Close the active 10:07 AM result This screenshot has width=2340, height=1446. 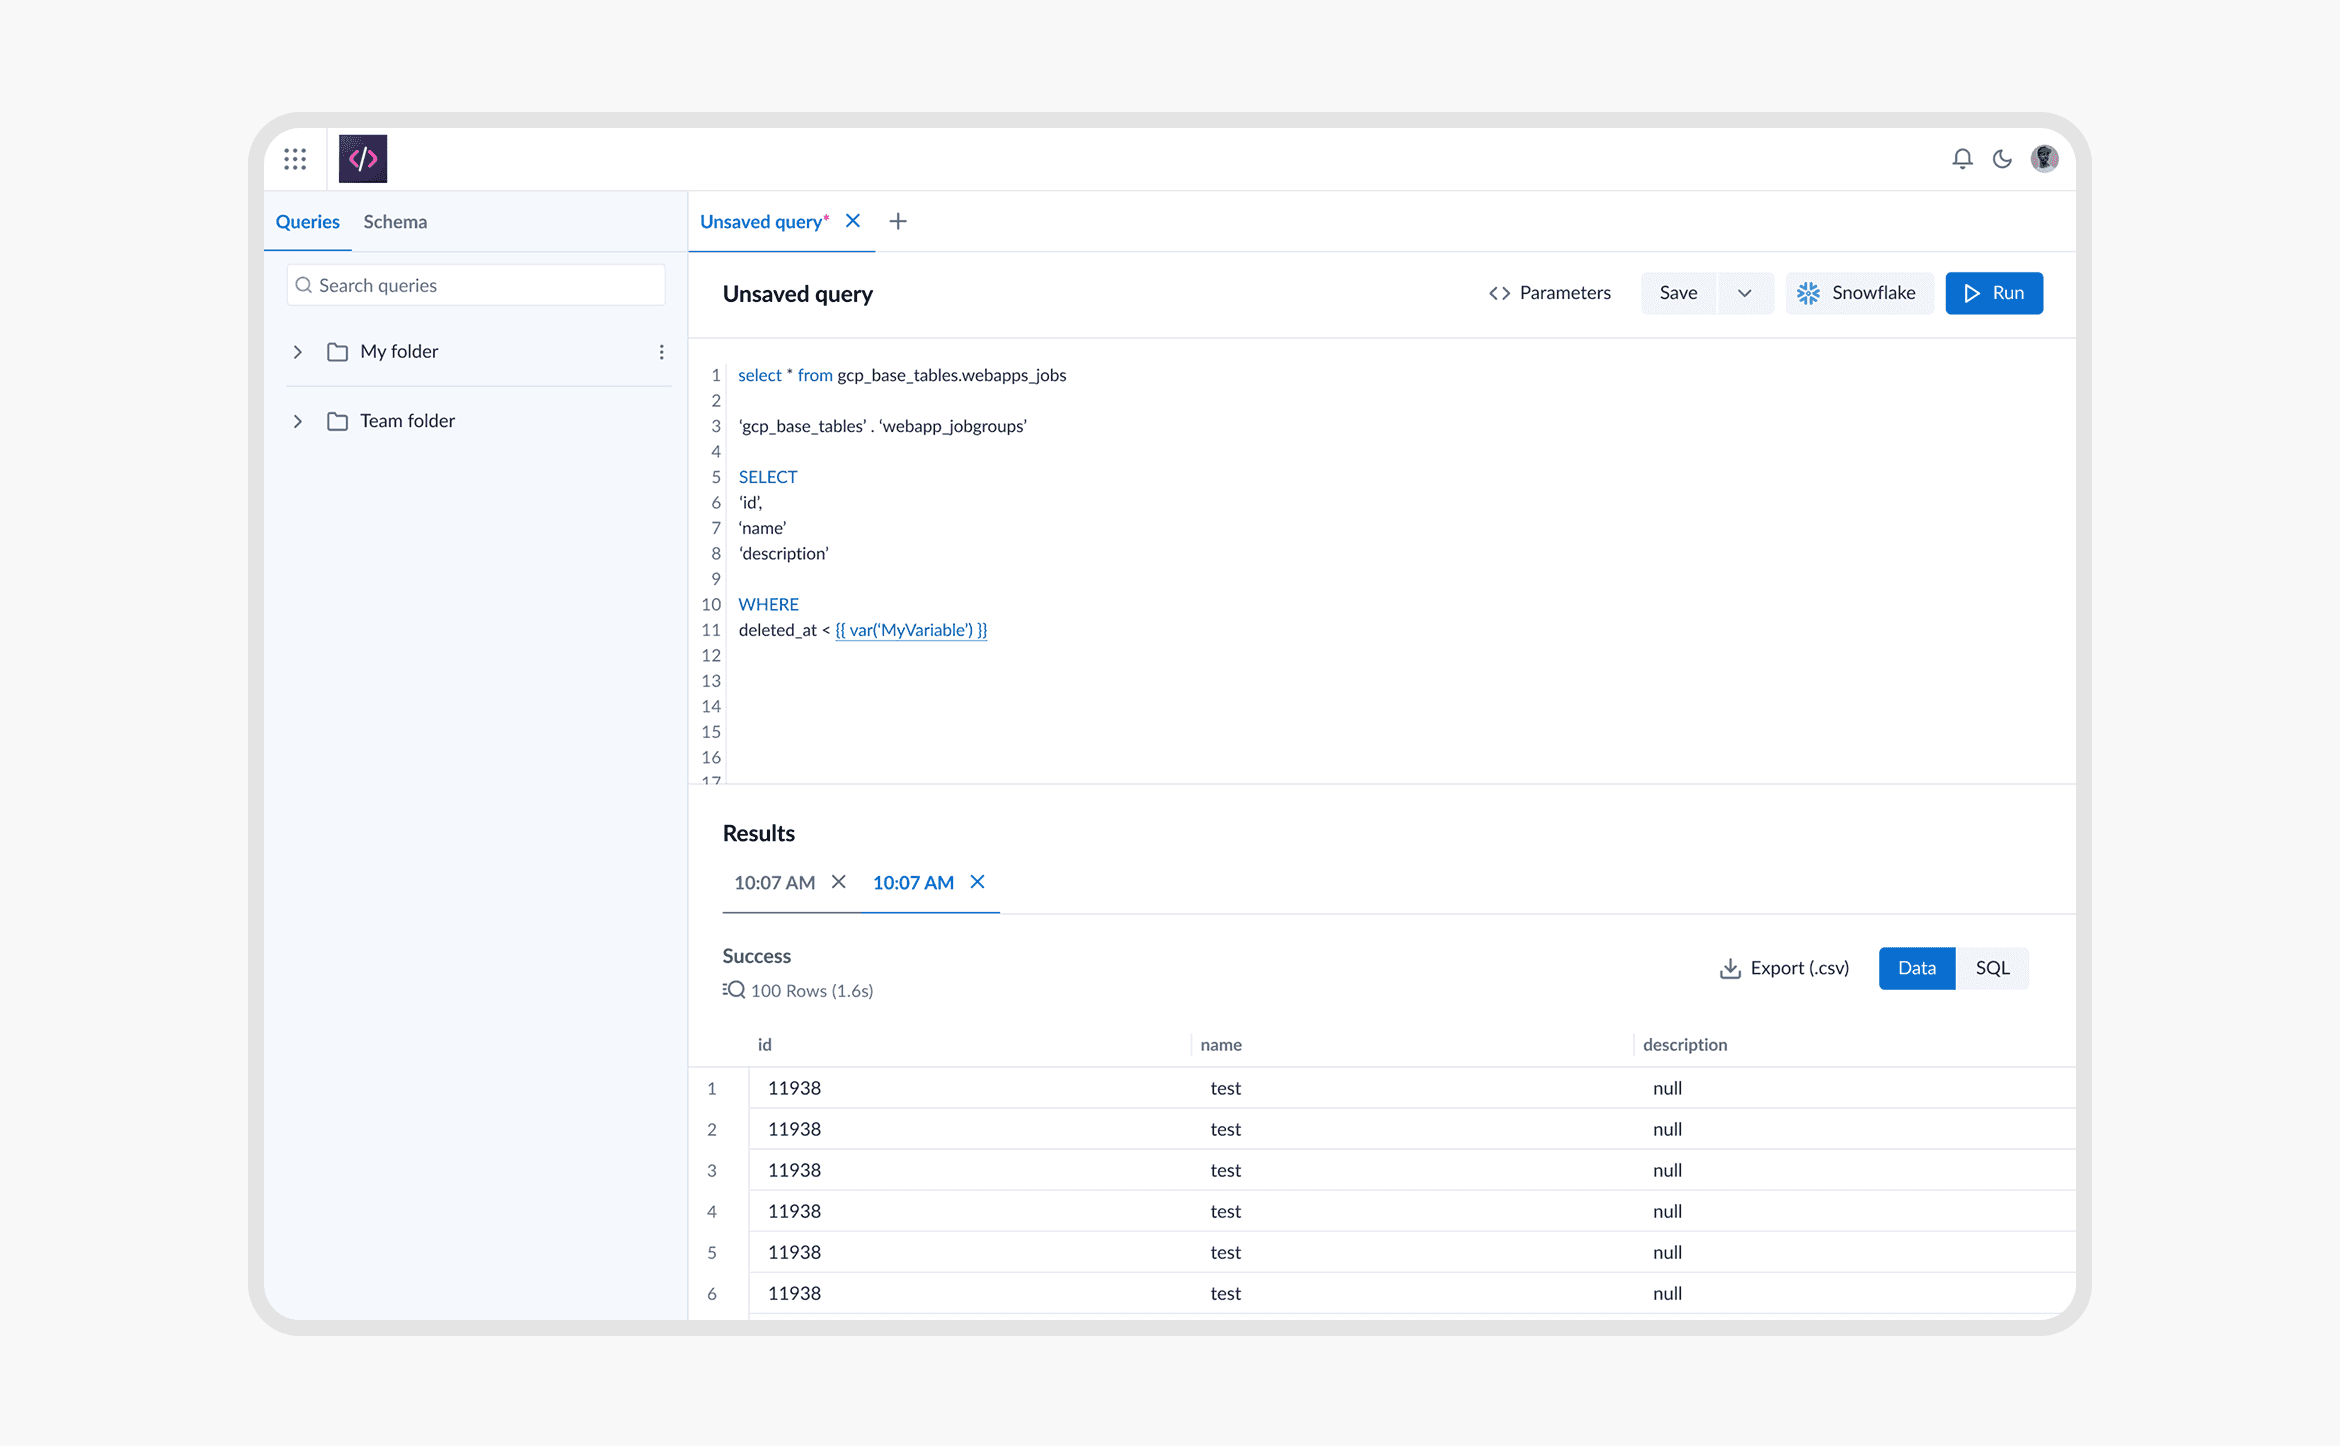click(x=978, y=882)
